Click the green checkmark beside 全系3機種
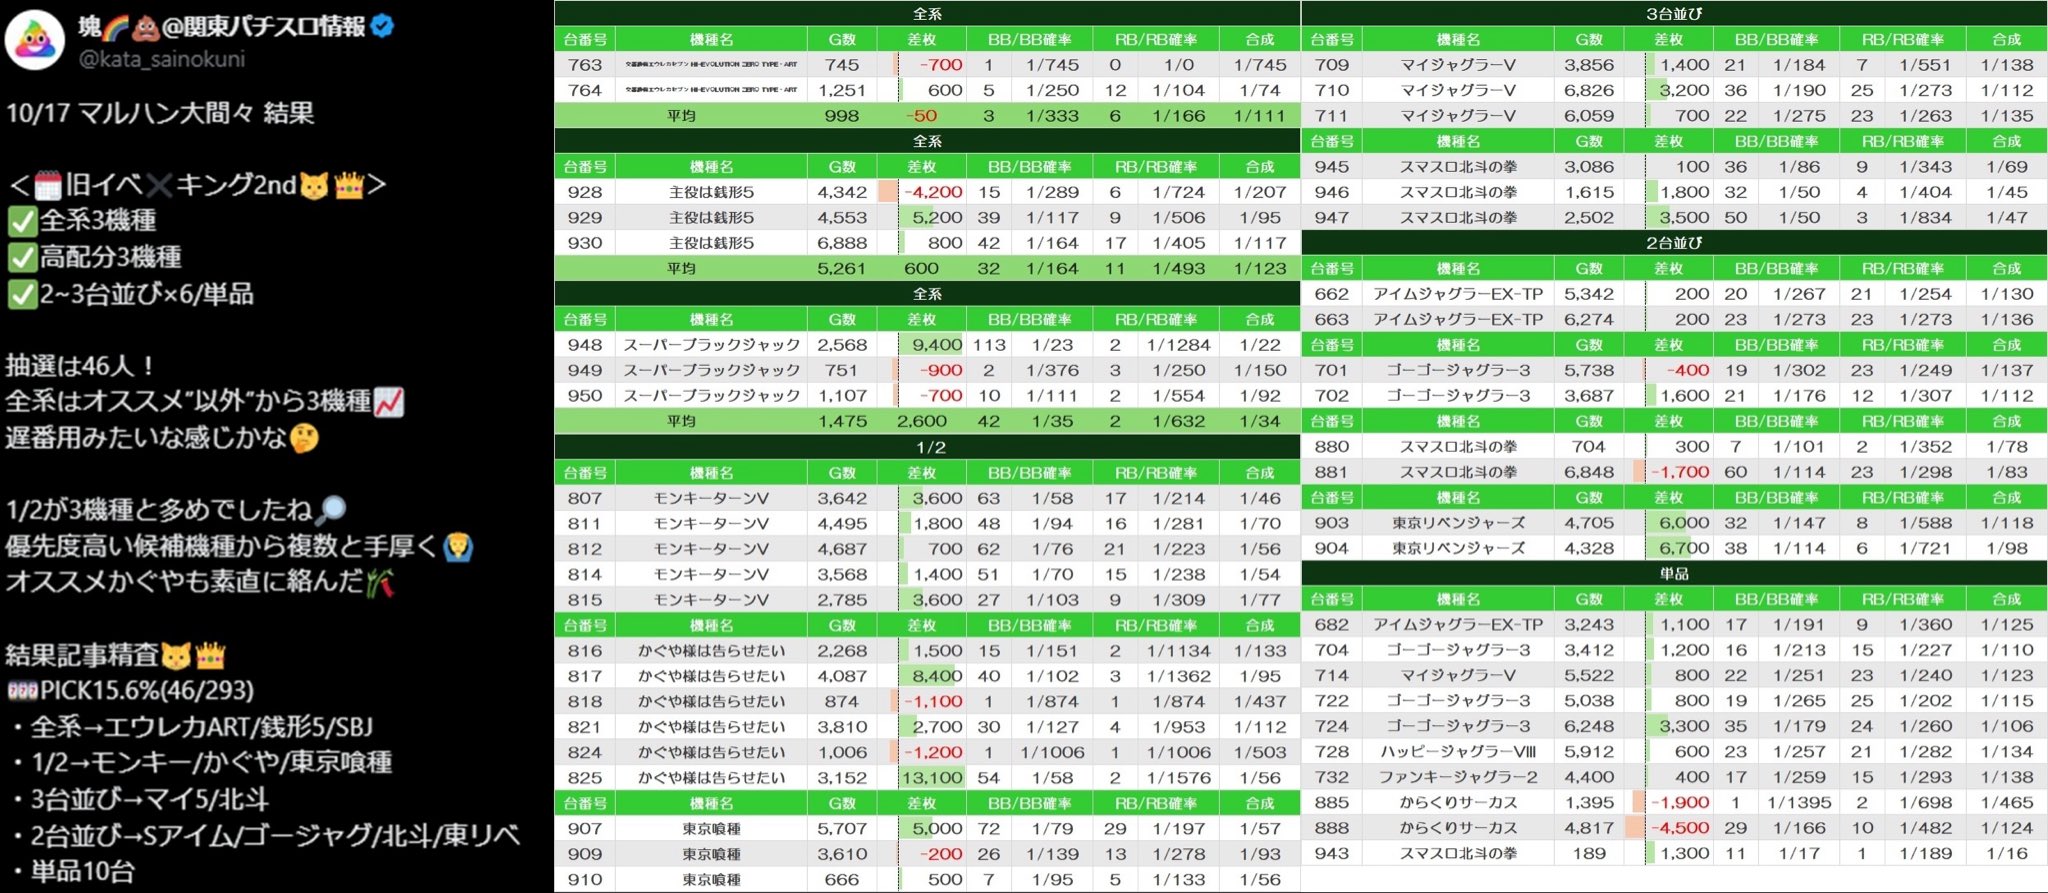 [x=21, y=221]
